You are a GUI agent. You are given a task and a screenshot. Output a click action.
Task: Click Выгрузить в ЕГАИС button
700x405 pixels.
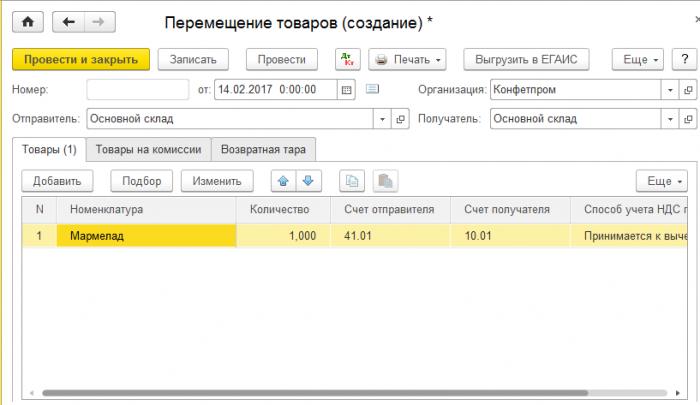pyautogui.click(x=526, y=59)
